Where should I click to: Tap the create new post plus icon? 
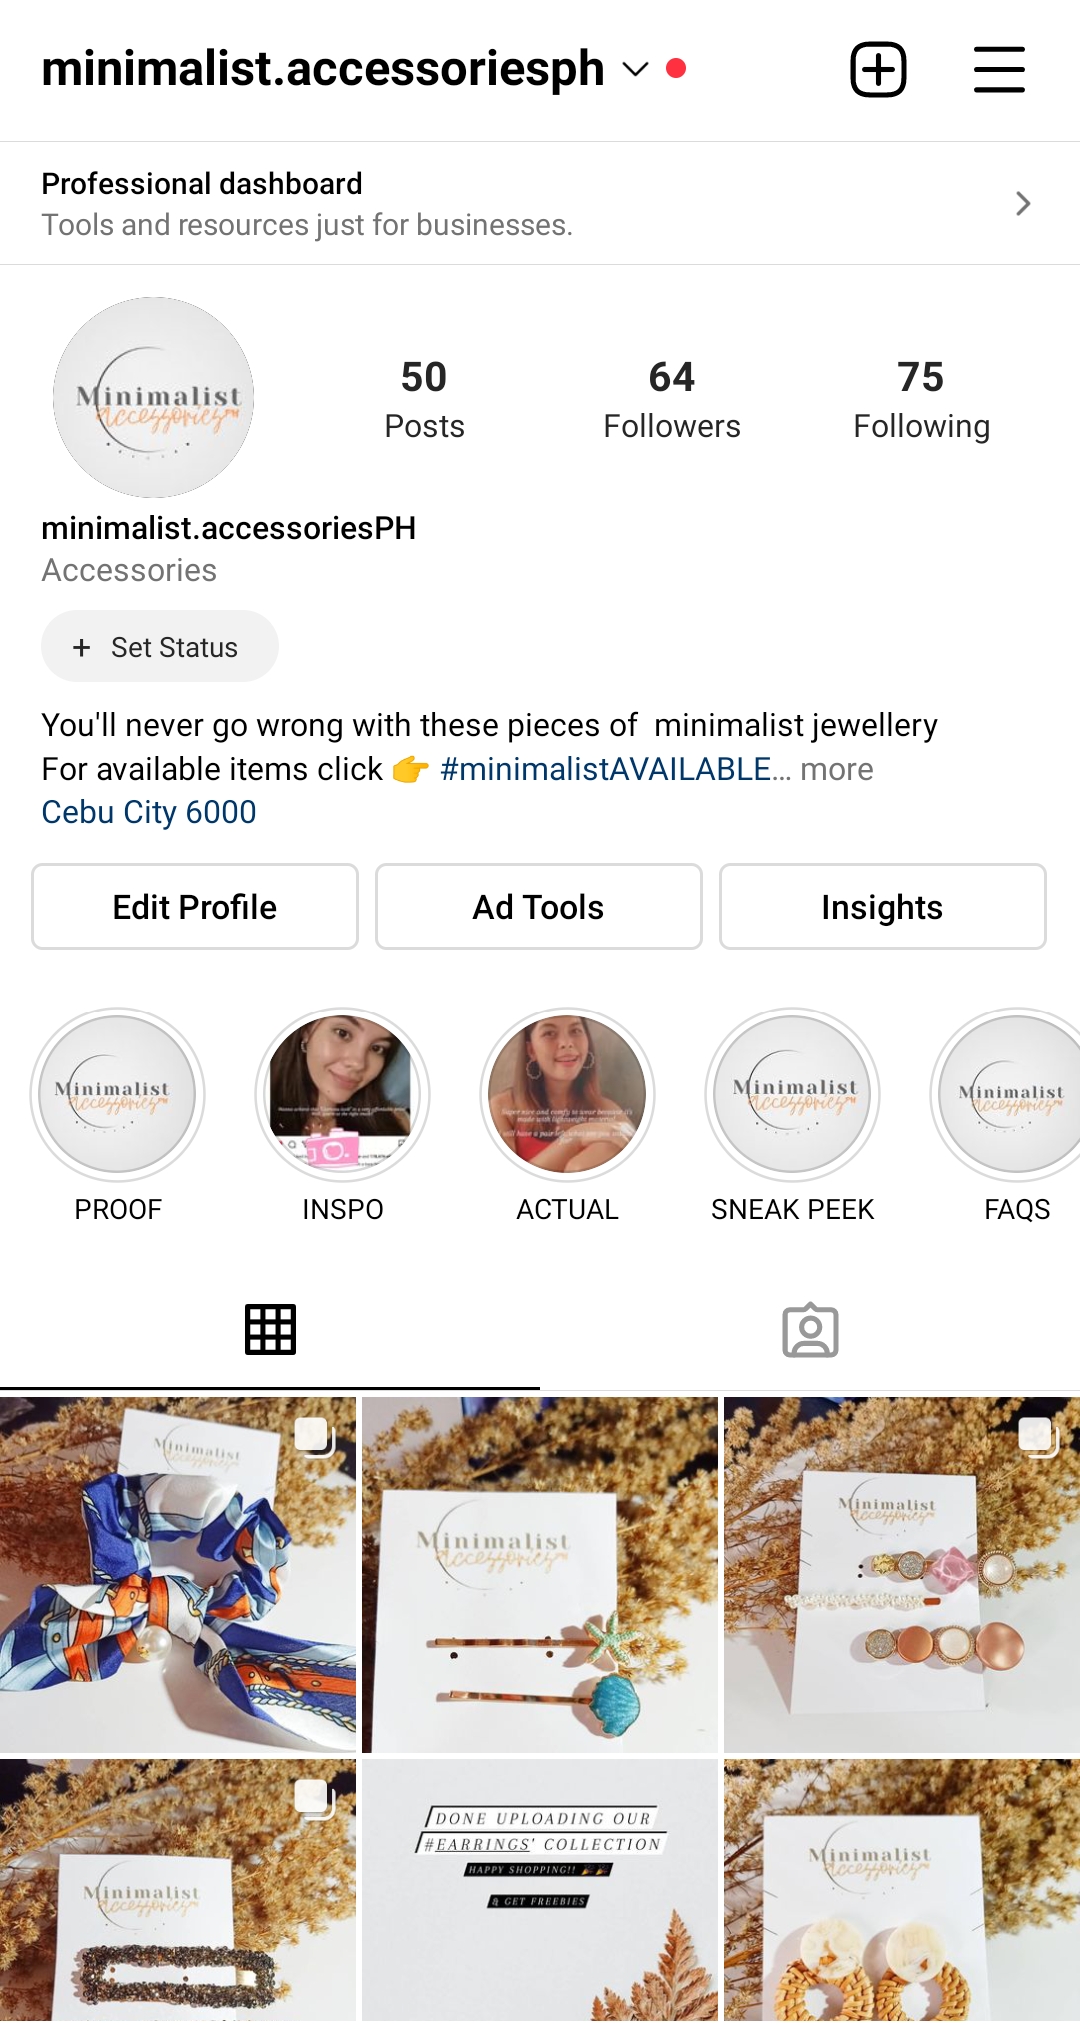(x=878, y=69)
